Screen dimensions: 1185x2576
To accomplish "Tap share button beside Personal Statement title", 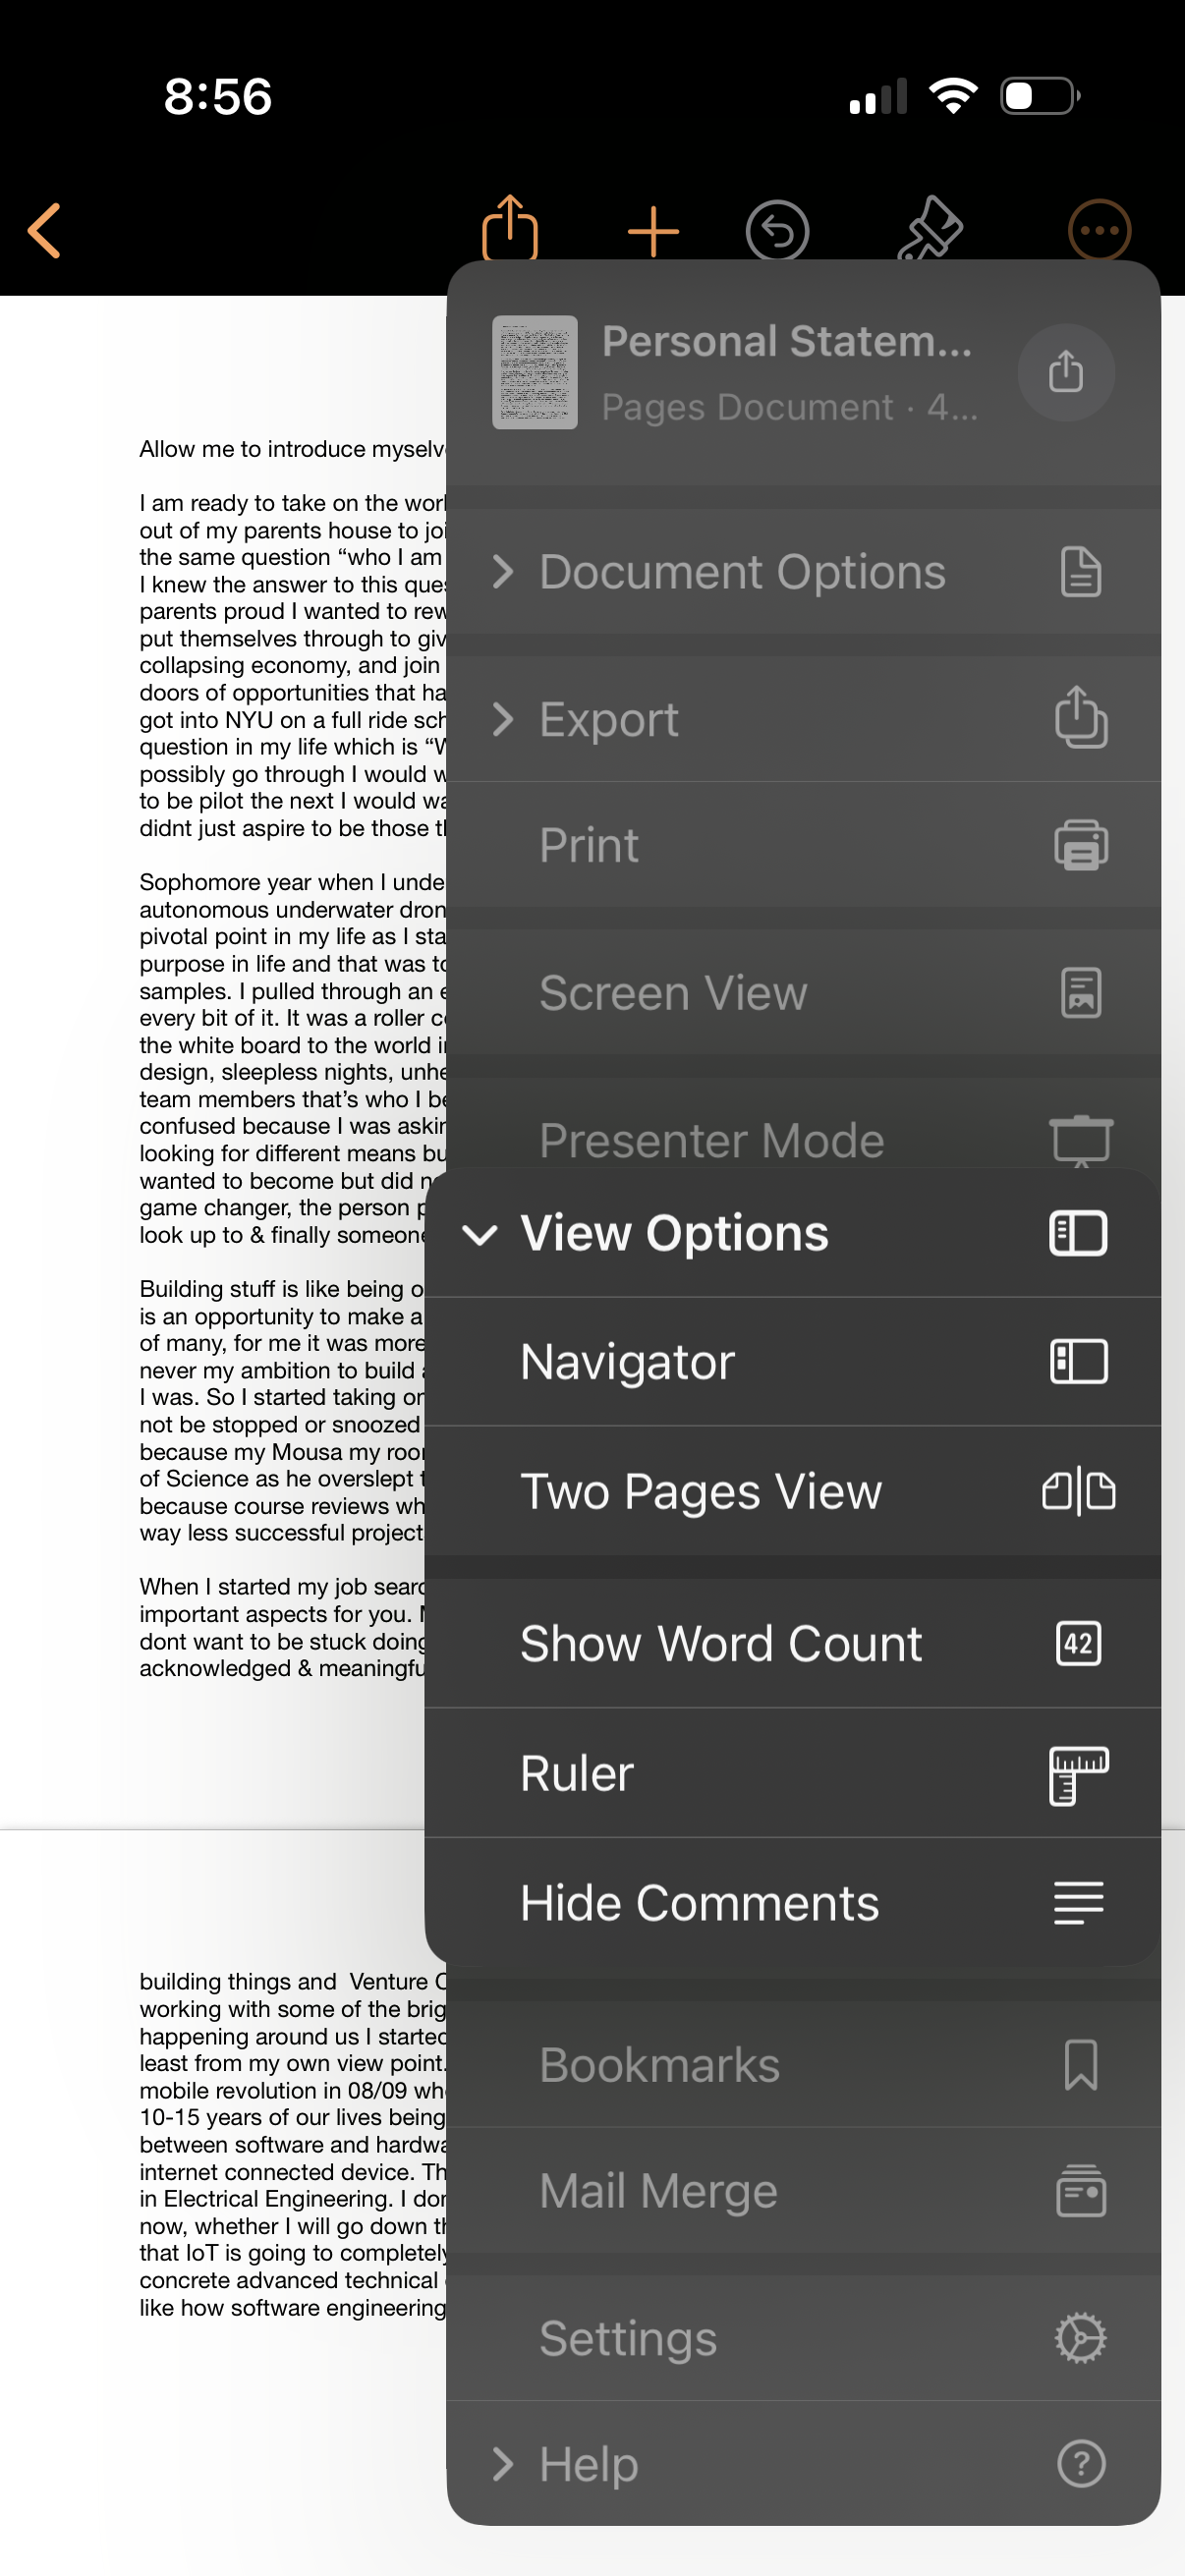I will (x=1066, y=372).
